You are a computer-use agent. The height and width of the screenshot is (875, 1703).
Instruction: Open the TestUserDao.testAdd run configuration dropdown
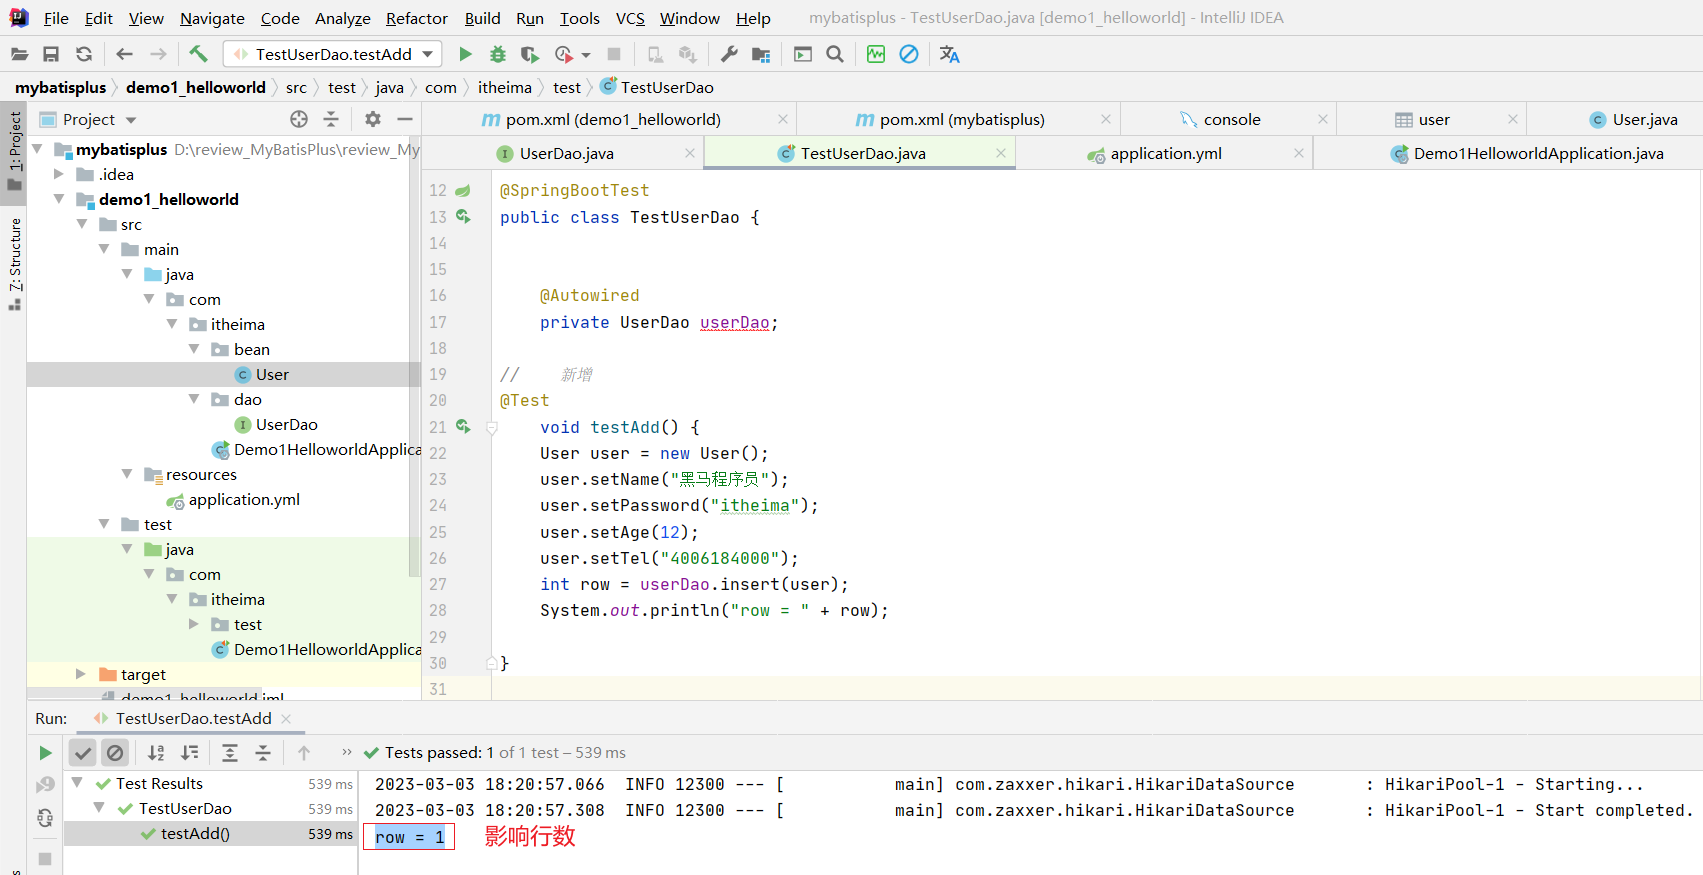coord(428,54)
